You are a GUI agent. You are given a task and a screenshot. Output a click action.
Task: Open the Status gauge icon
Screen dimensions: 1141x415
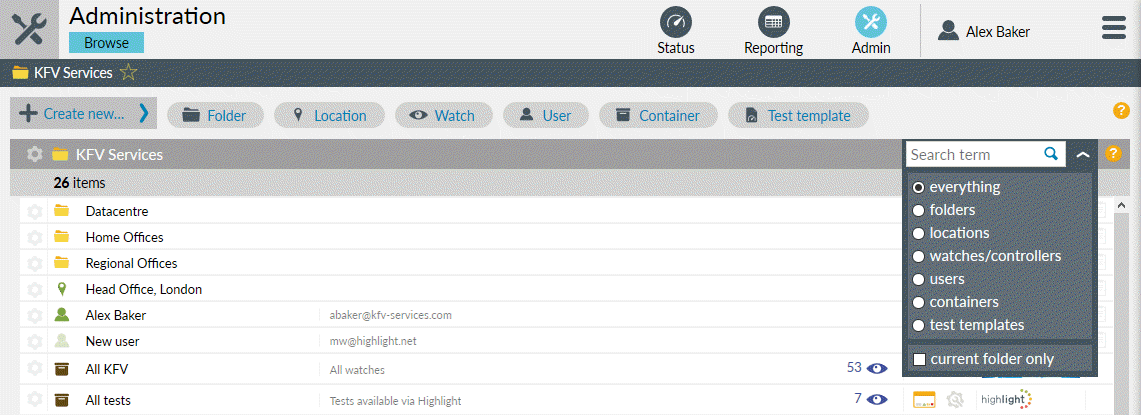click(676, 22)
